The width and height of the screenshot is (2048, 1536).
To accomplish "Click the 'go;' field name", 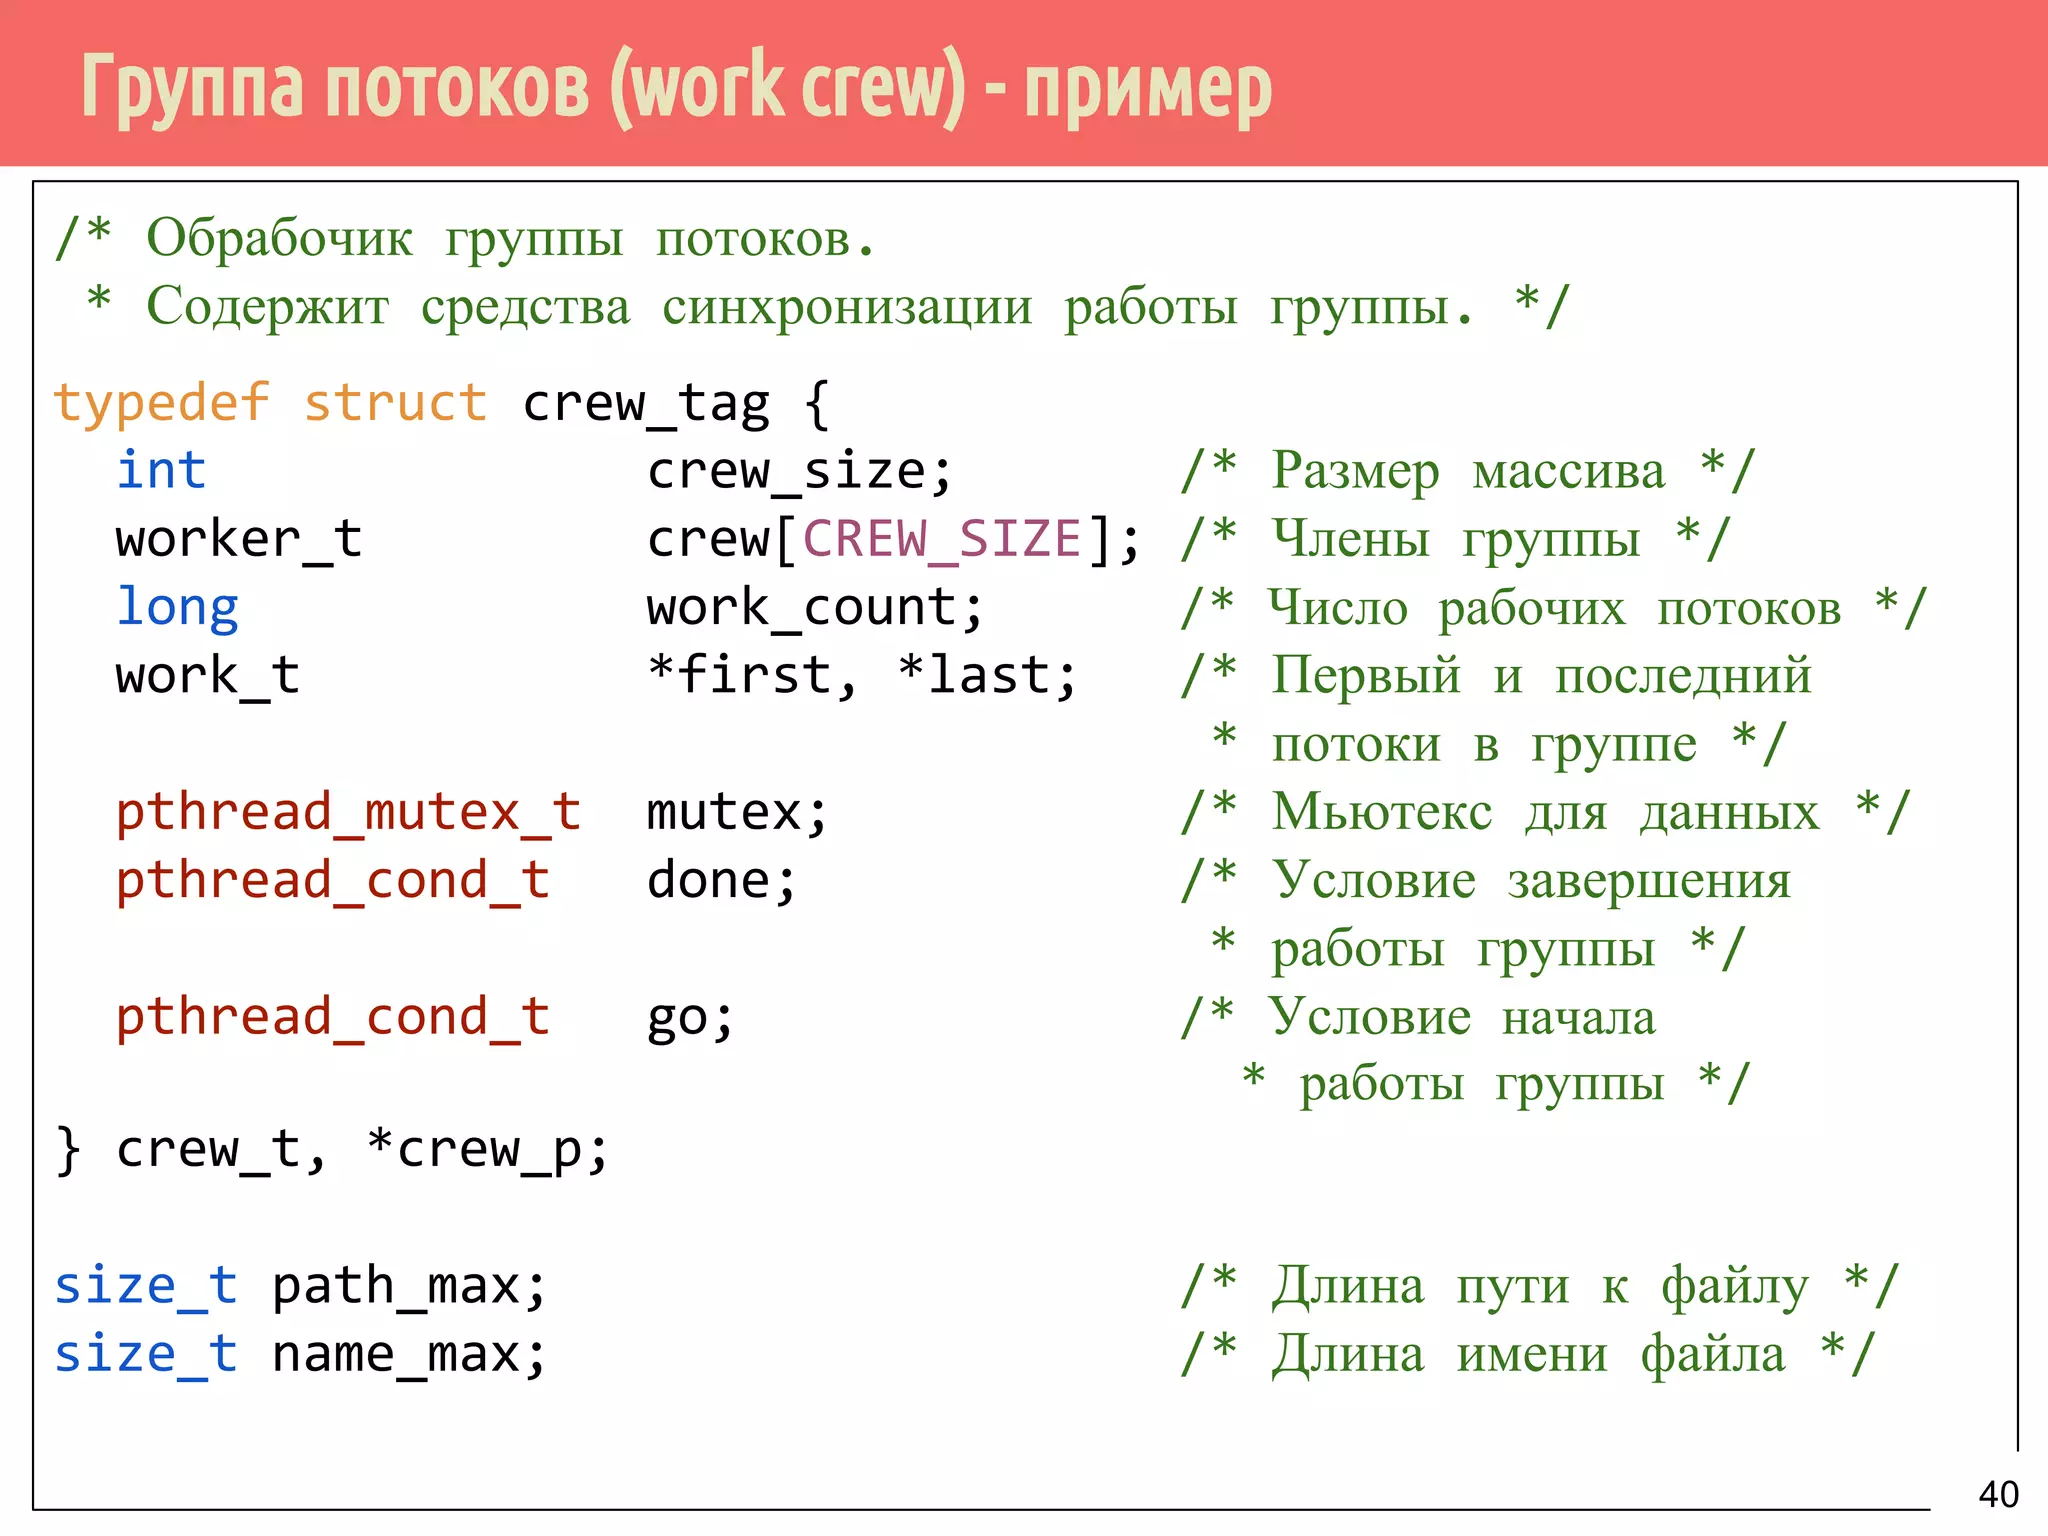I will 690,1021.
